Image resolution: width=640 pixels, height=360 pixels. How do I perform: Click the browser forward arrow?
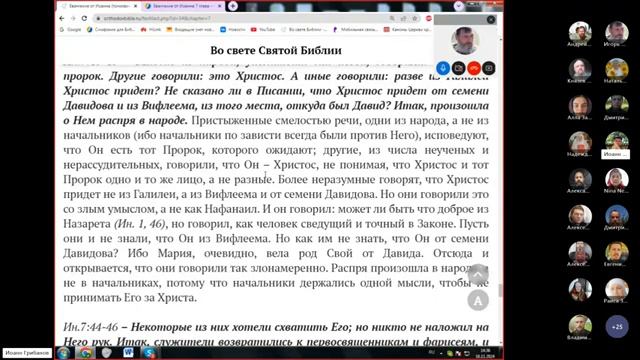tap(73, 18)
